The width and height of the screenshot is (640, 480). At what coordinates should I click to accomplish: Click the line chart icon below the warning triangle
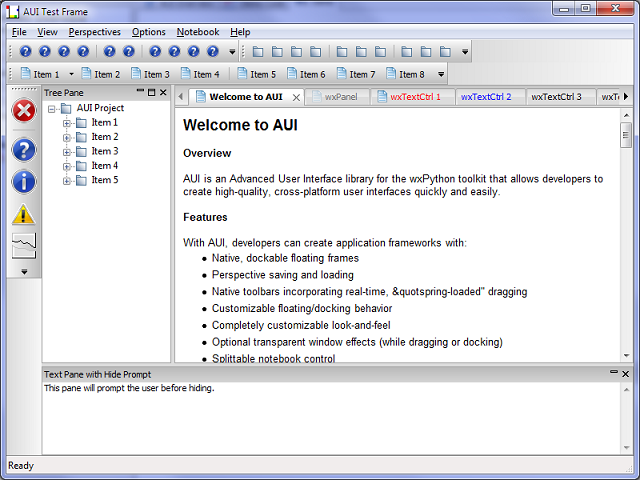(x=24, y=246)
